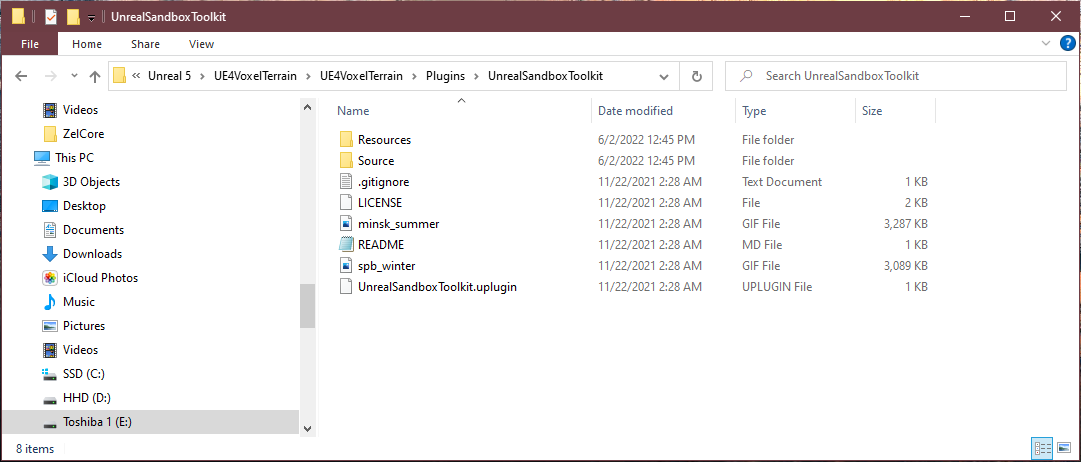
Task: Open 3D Objects in navigation pane
Action: tap(91, 182)
